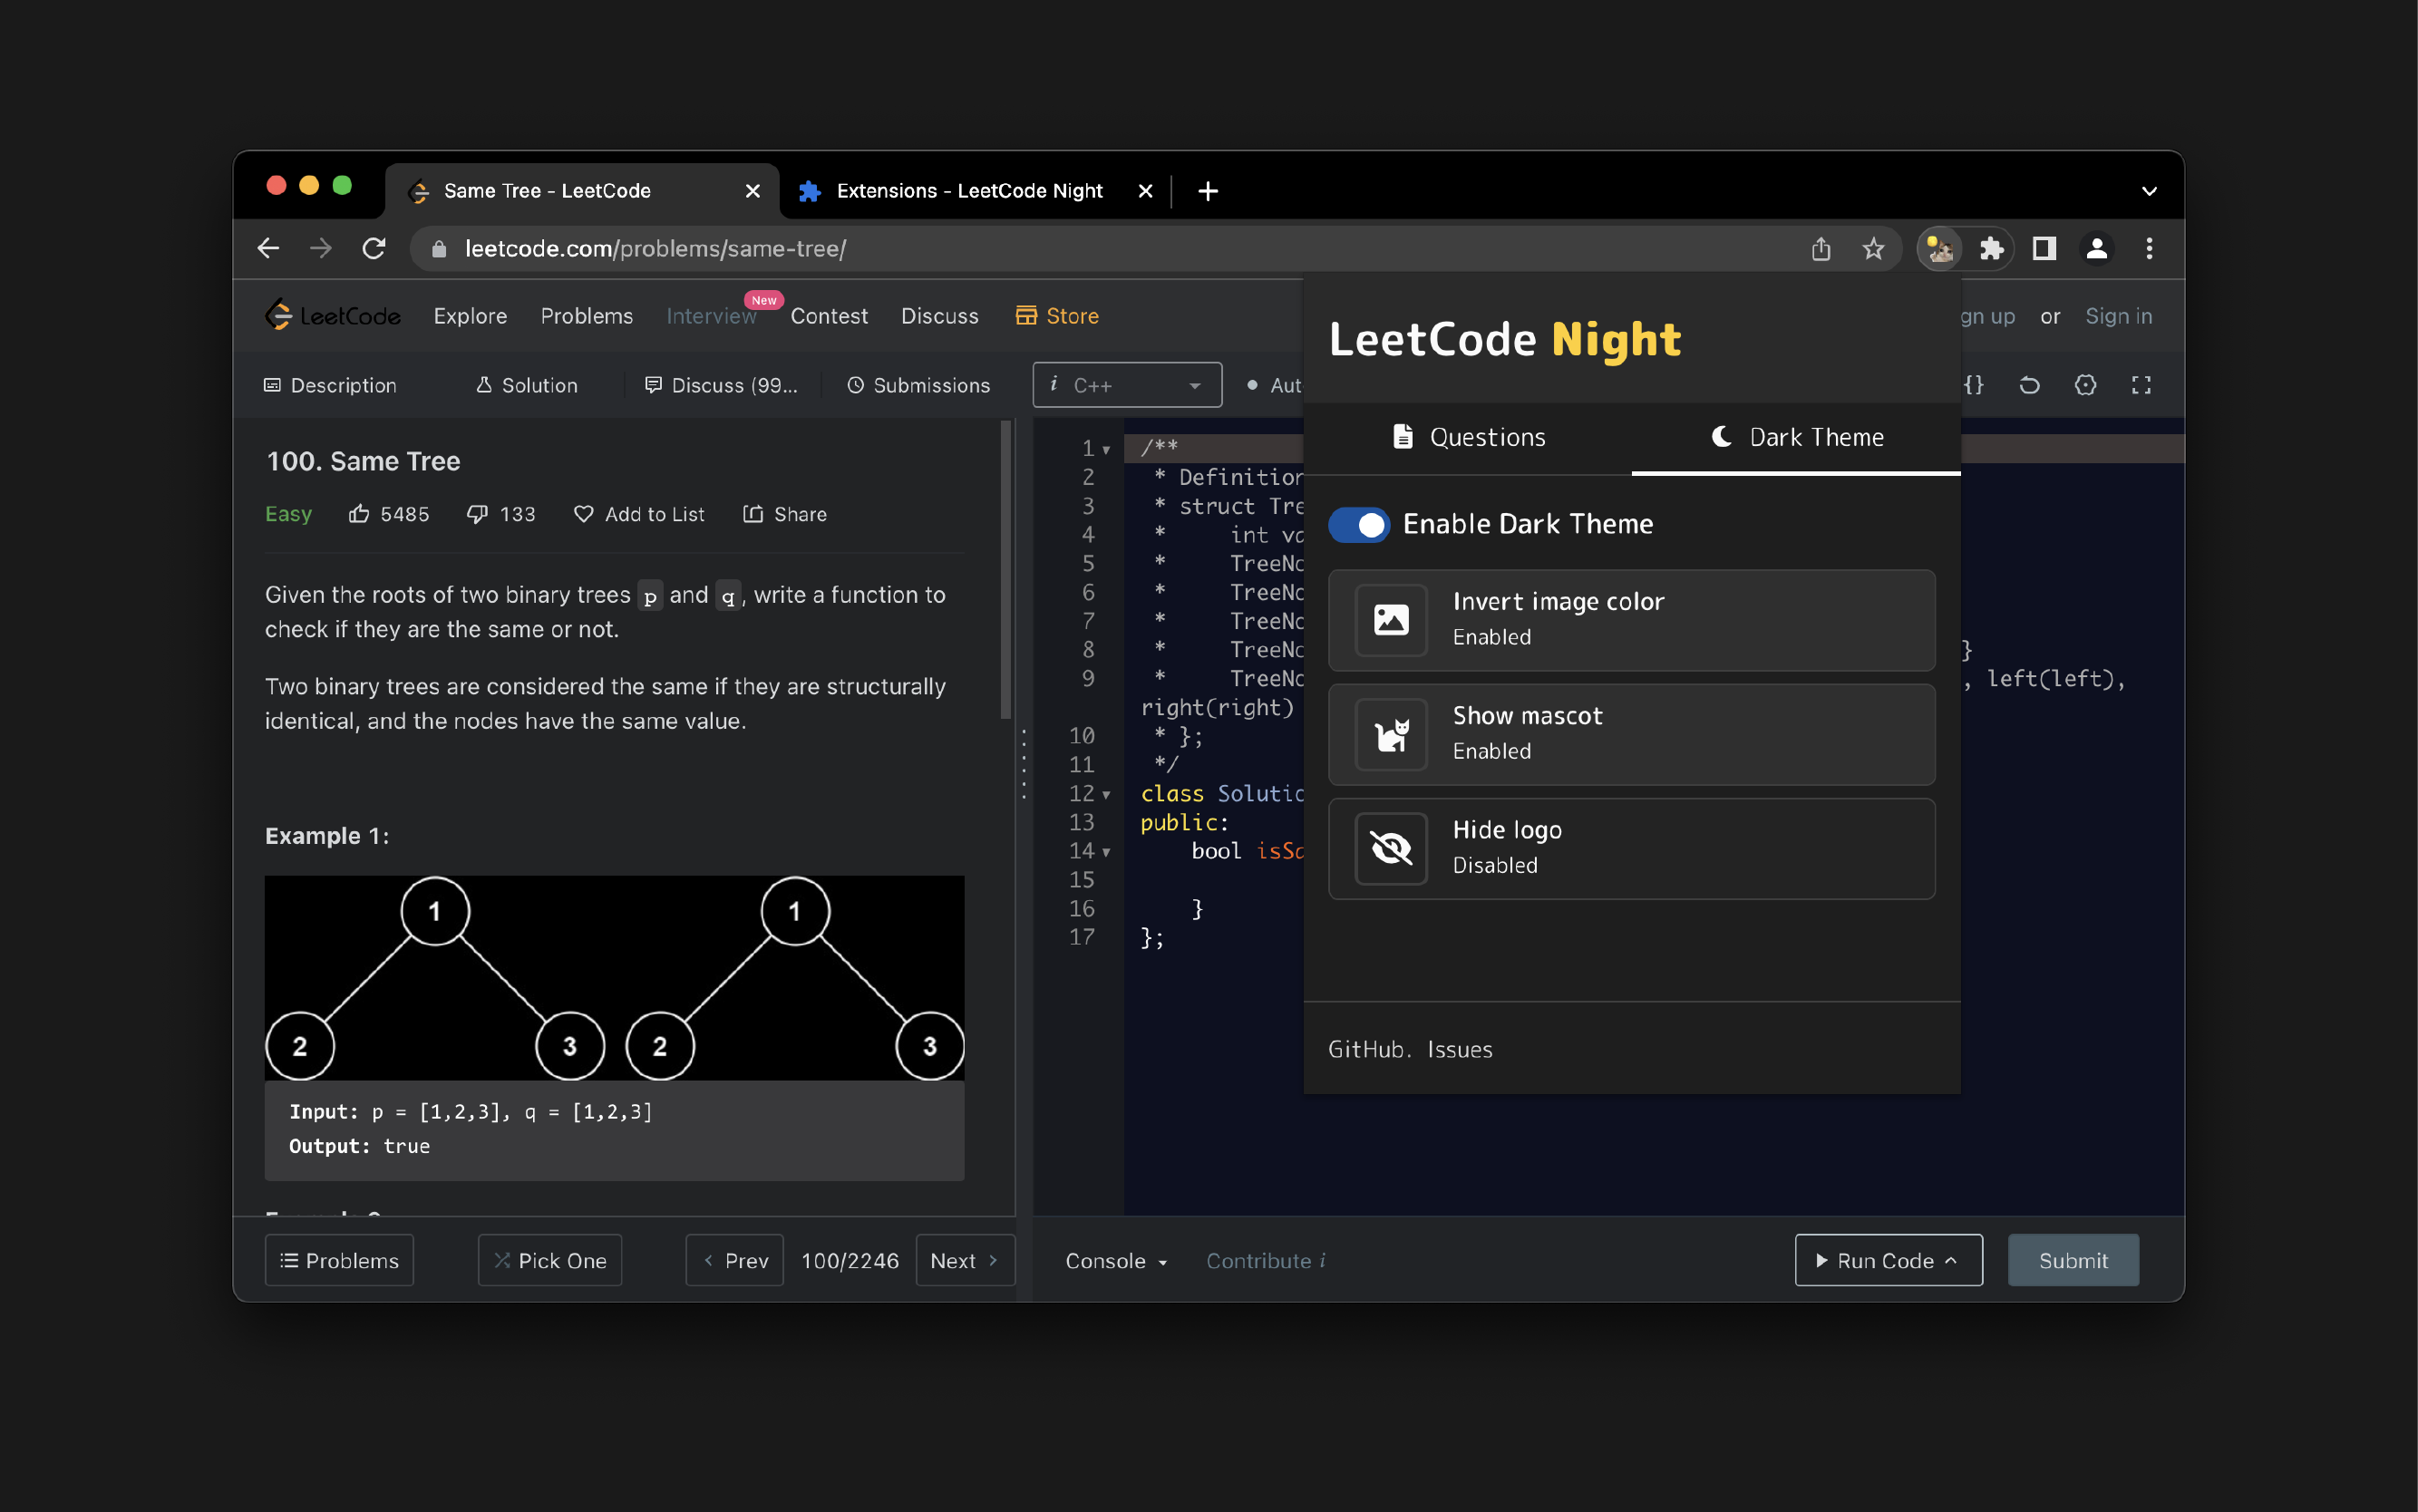This screenshot has height=1512, width=2418.
Task: Switch to the Questions tab in popup
Action: point(1468,437)
